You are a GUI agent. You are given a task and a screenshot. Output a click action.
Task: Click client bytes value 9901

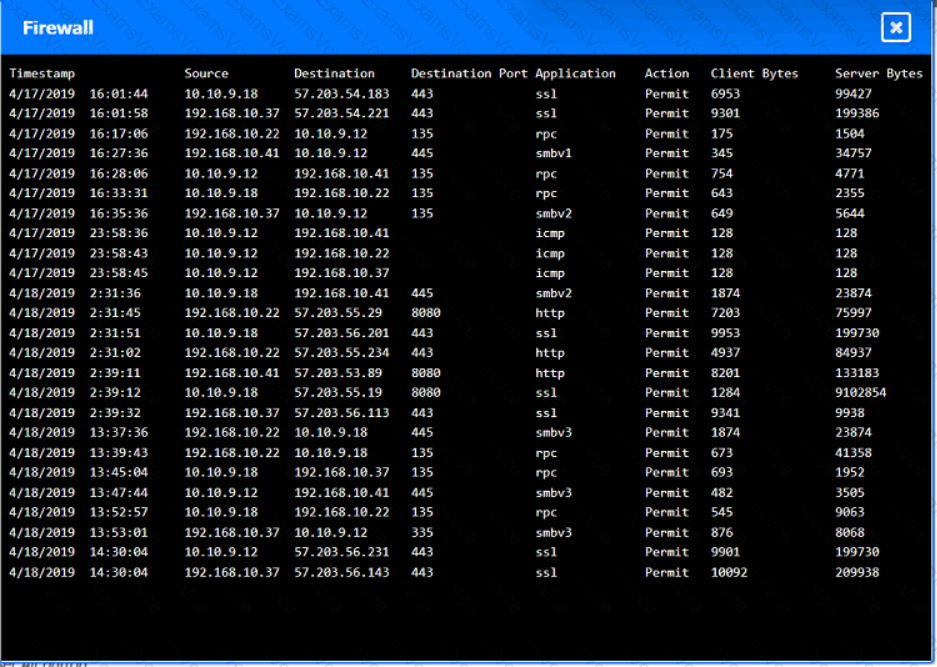tap(725, 553)
